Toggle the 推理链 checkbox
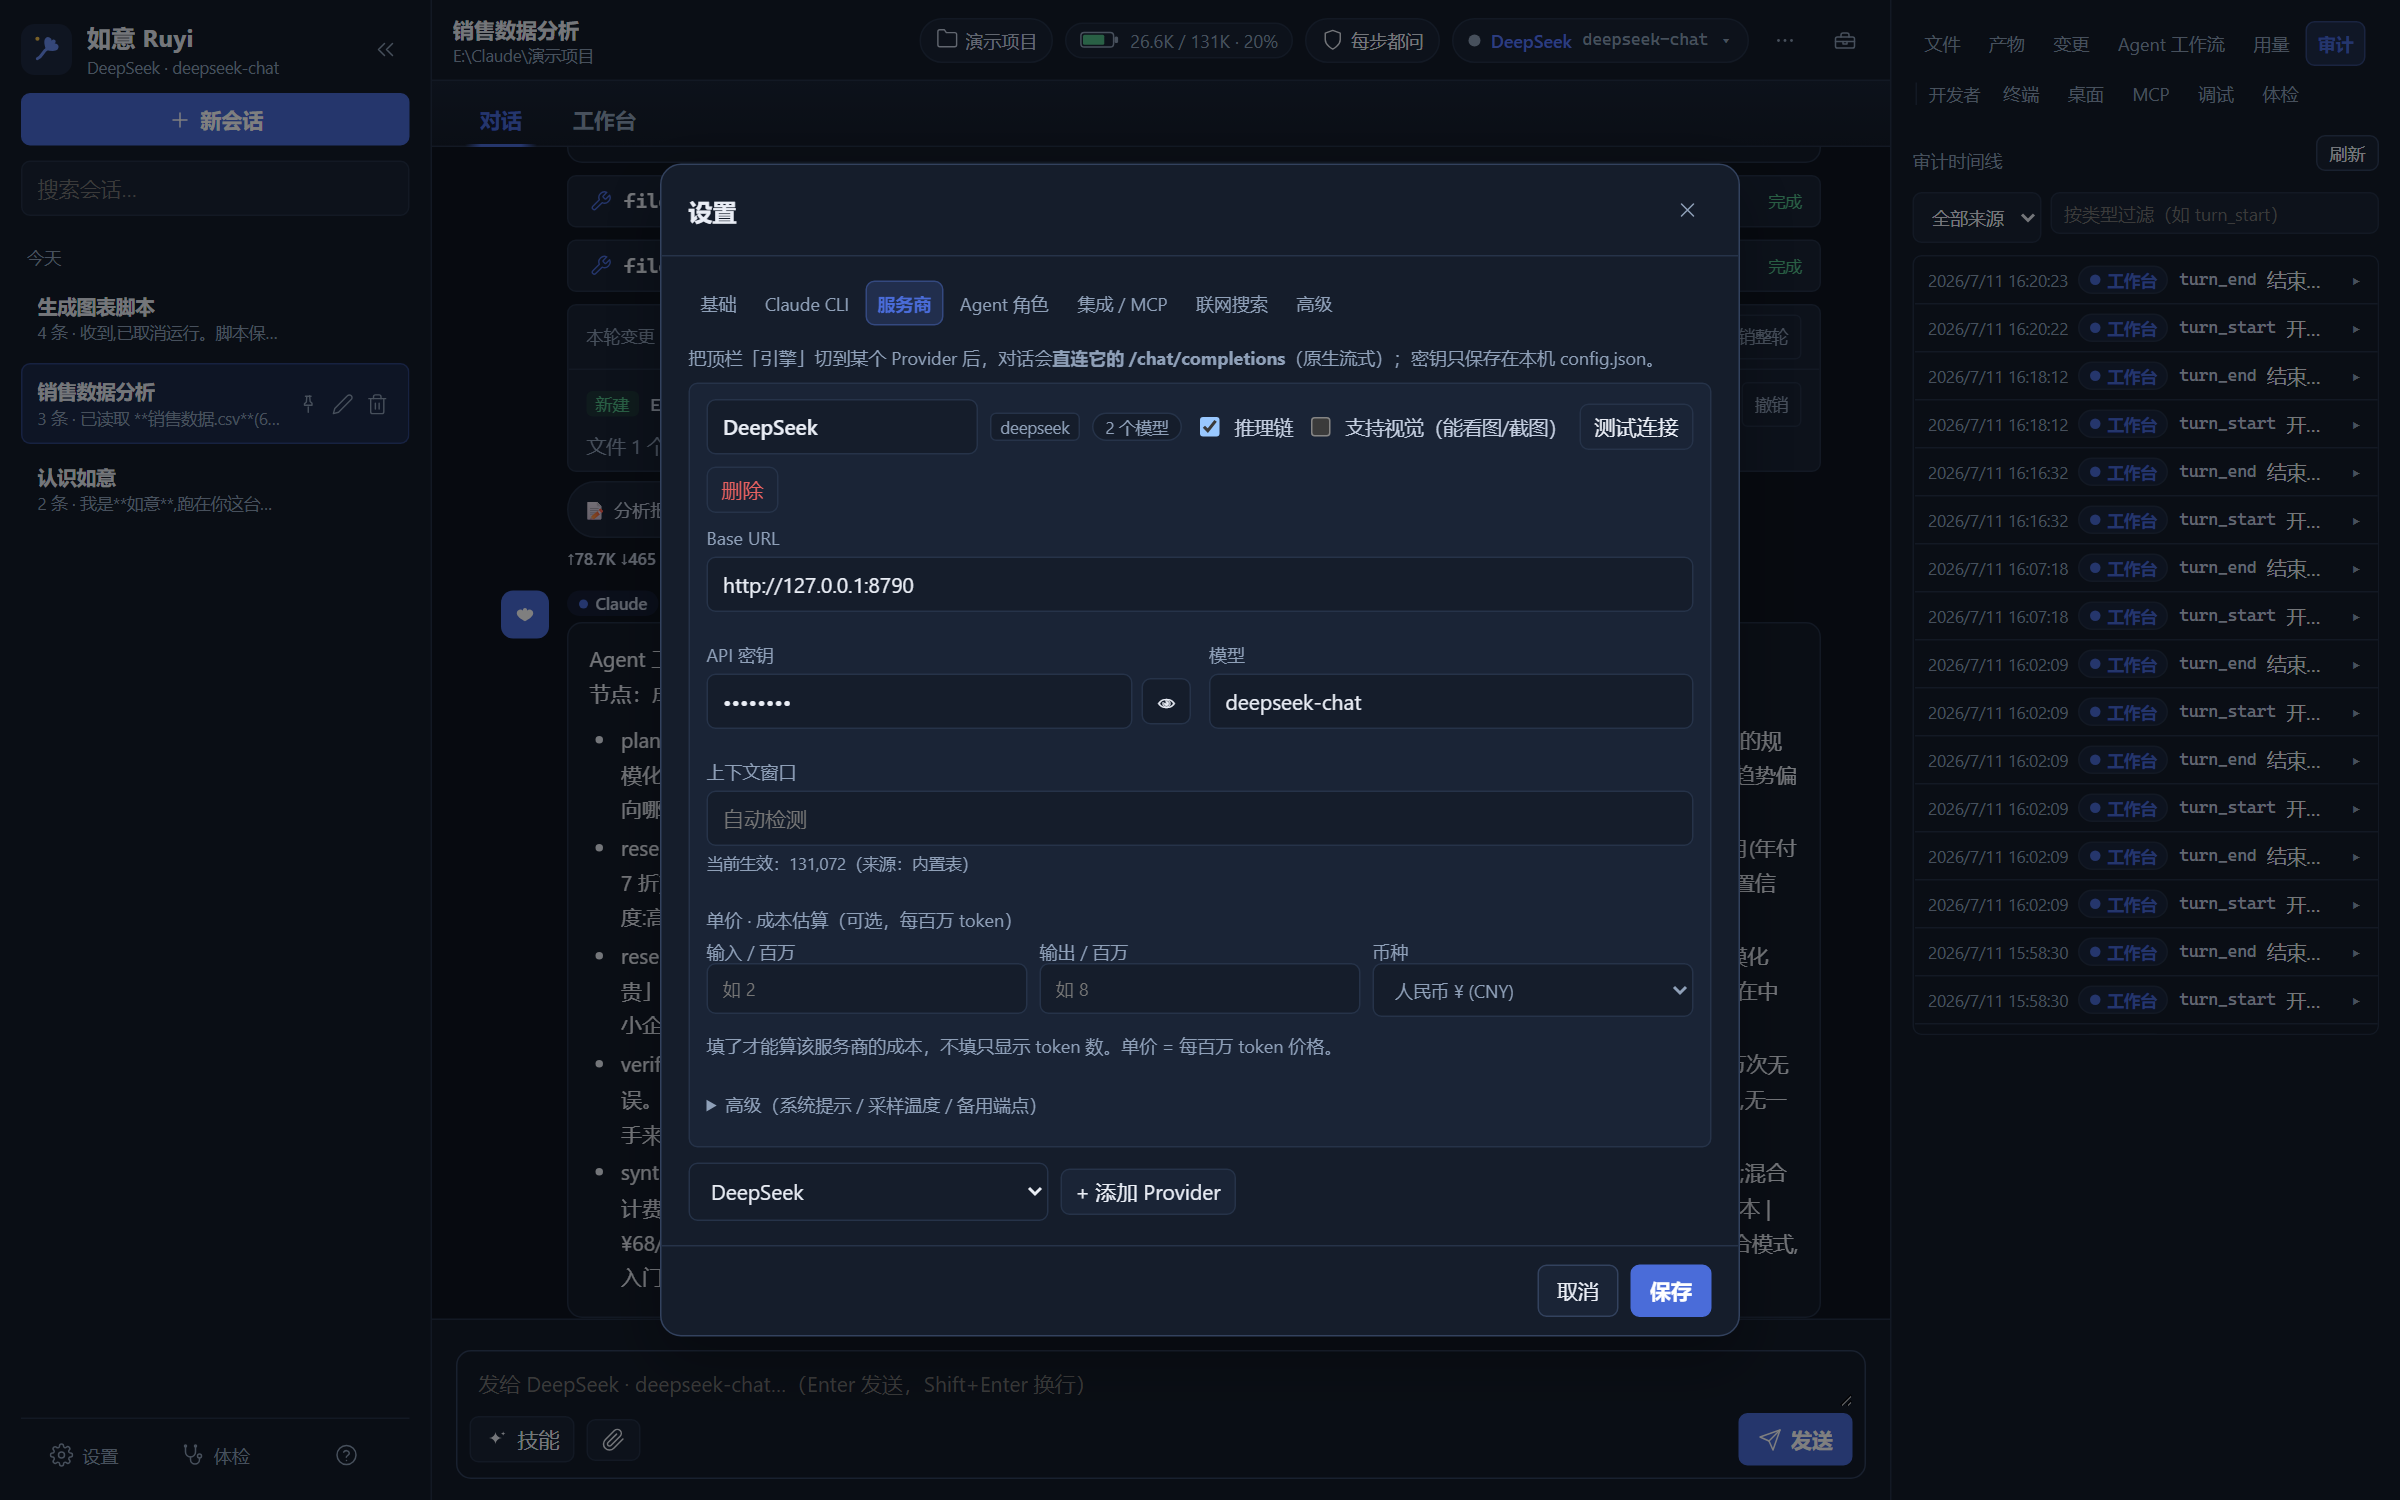The width and height of the screenshot is (2400, 1500). point(1209,427)
